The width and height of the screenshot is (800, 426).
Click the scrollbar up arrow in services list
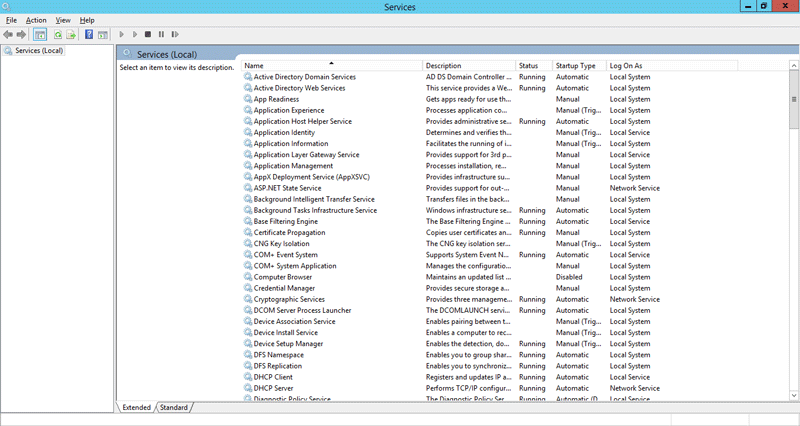pos(794,65)
